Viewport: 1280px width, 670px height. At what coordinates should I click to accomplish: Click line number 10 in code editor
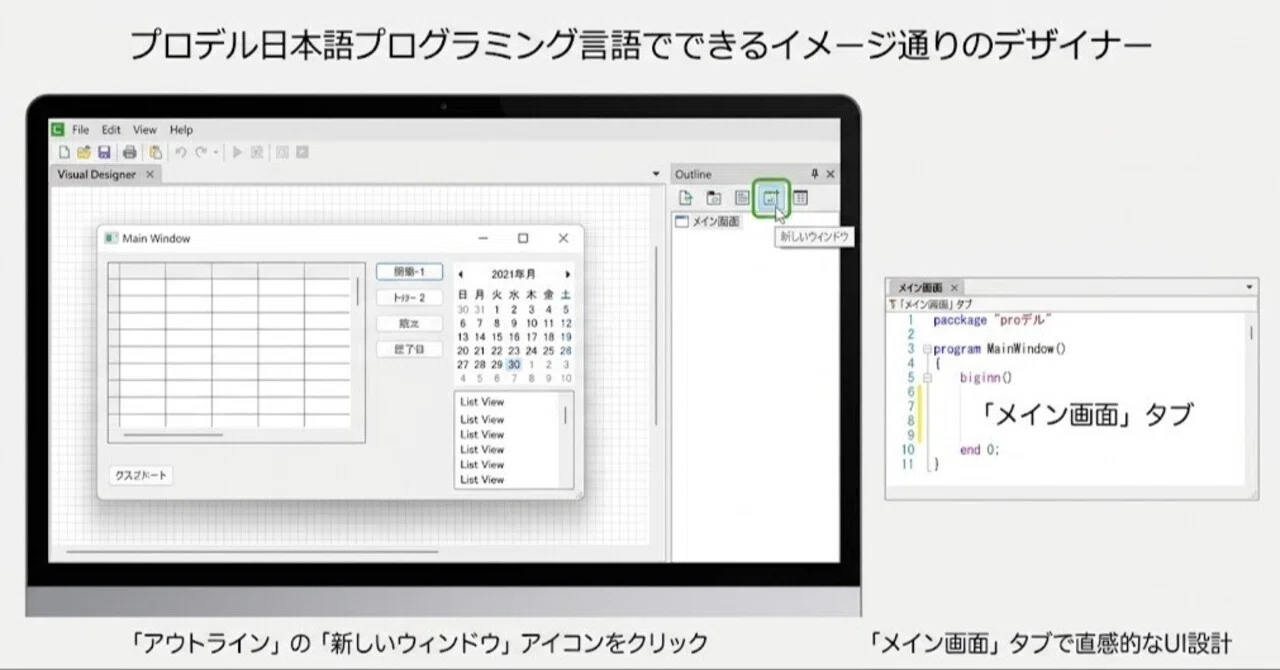[x=908, y=450]
